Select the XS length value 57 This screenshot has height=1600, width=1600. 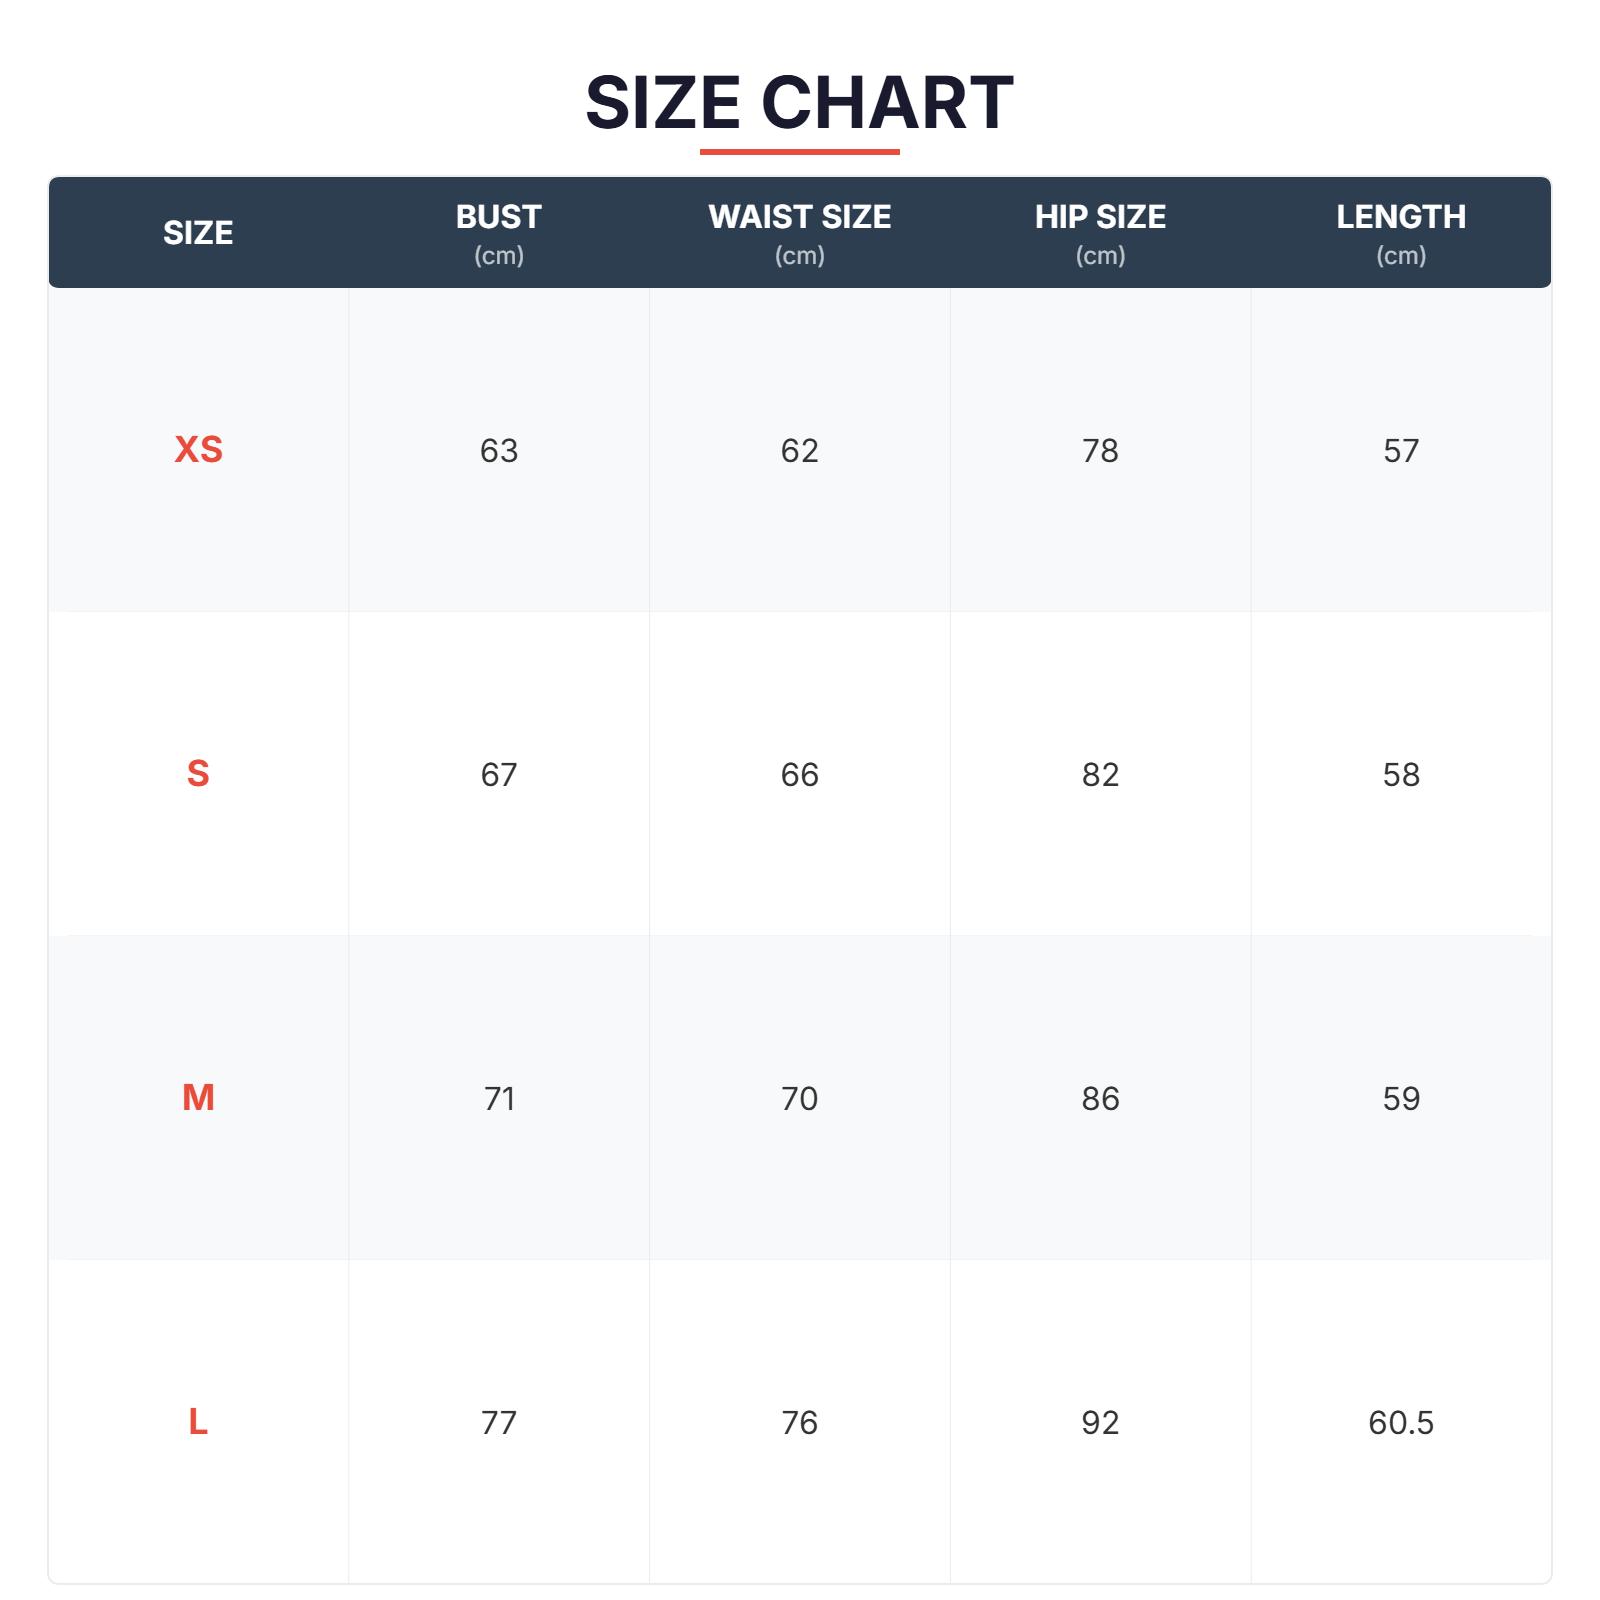click(x=1401, y=451)
